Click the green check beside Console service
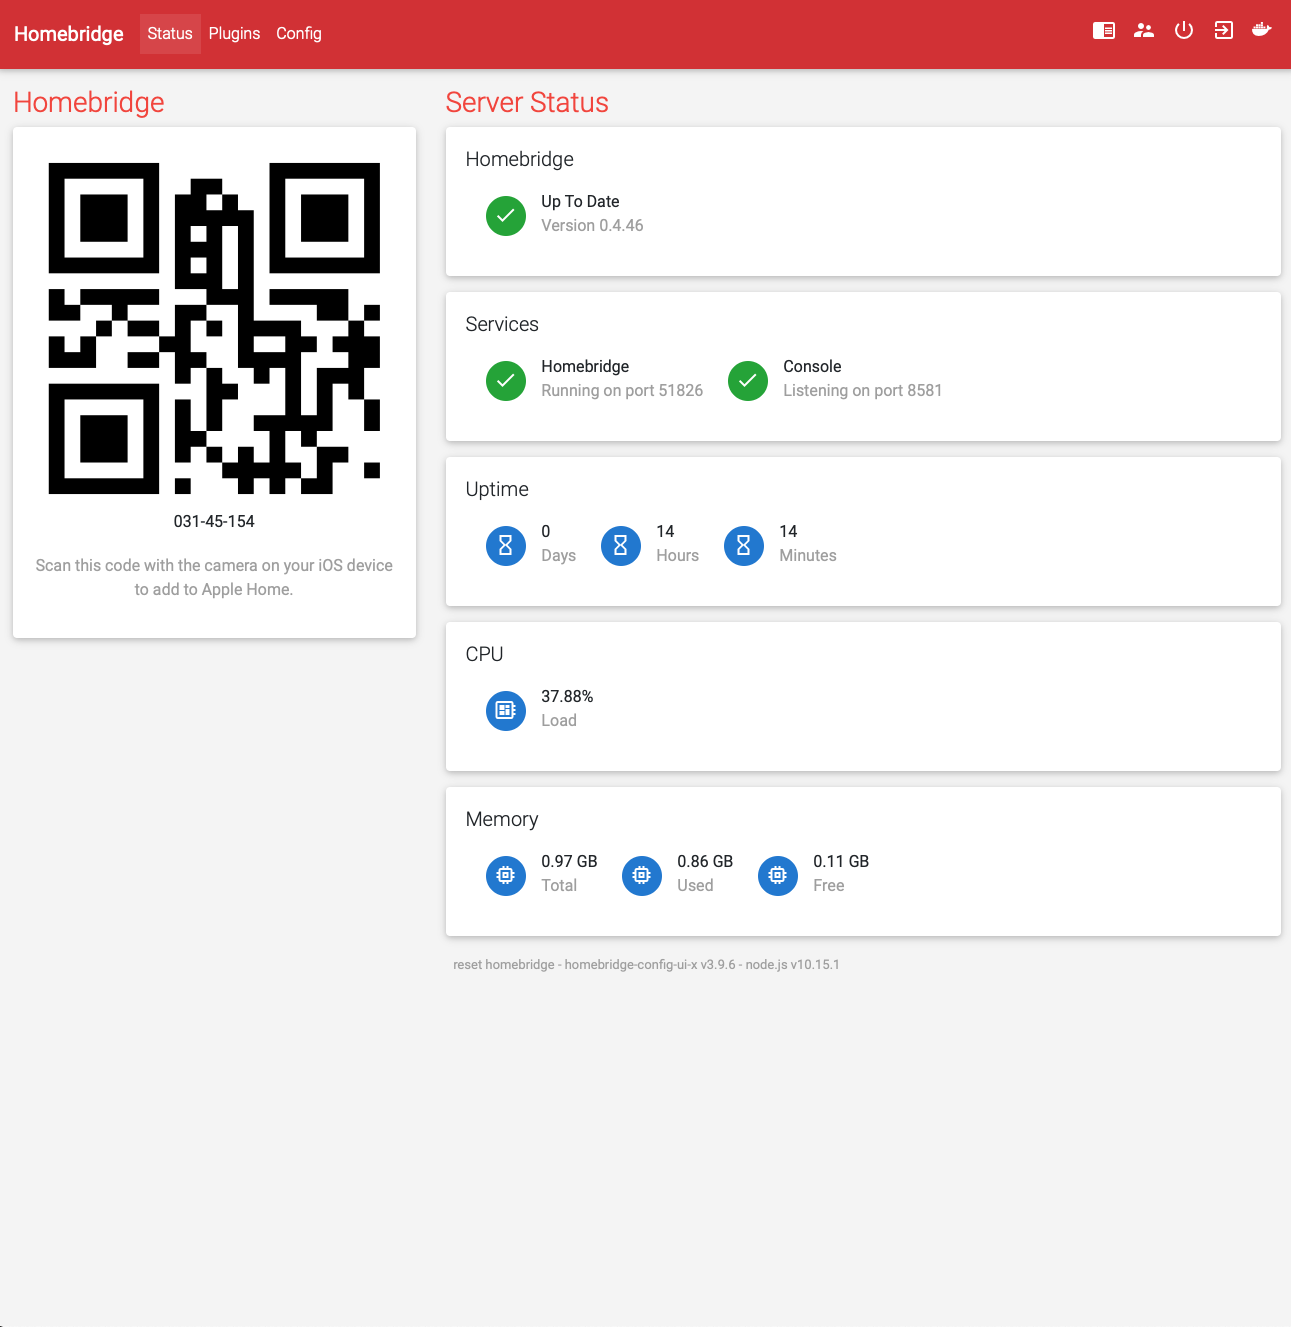 coord(748,381)
